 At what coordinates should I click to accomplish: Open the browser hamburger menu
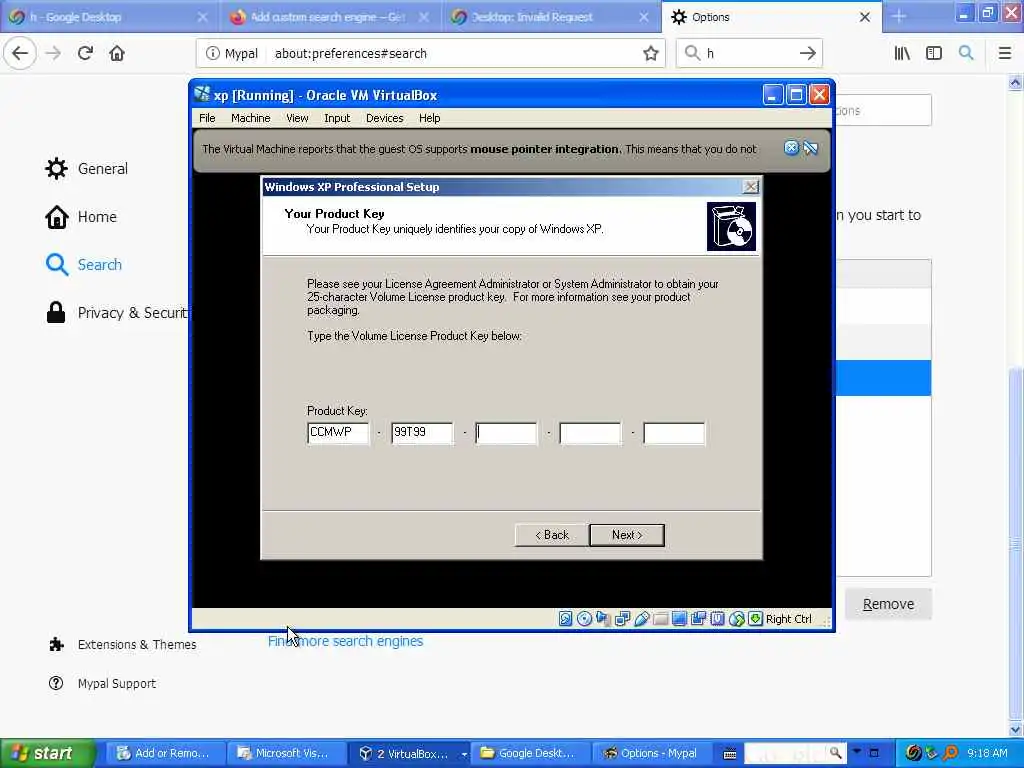pyautogui.click(x=1004, y=54)
